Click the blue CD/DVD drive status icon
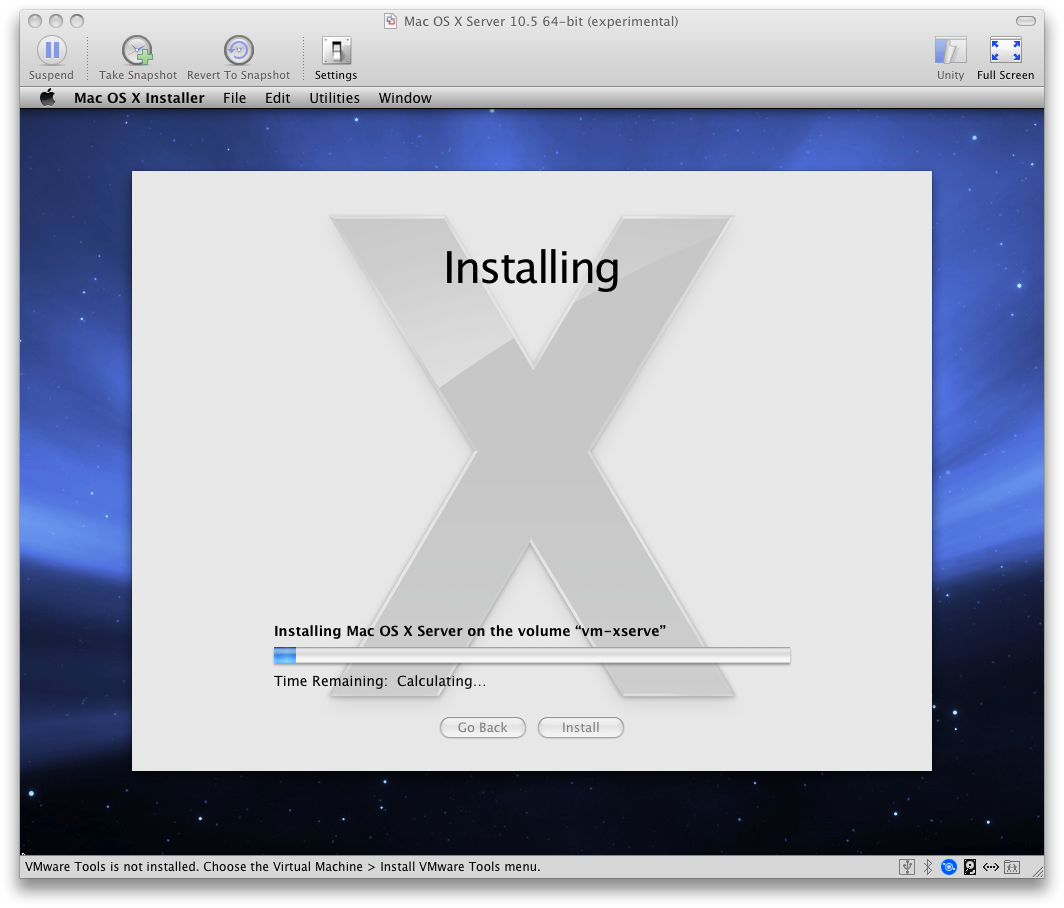 point(949,867)
